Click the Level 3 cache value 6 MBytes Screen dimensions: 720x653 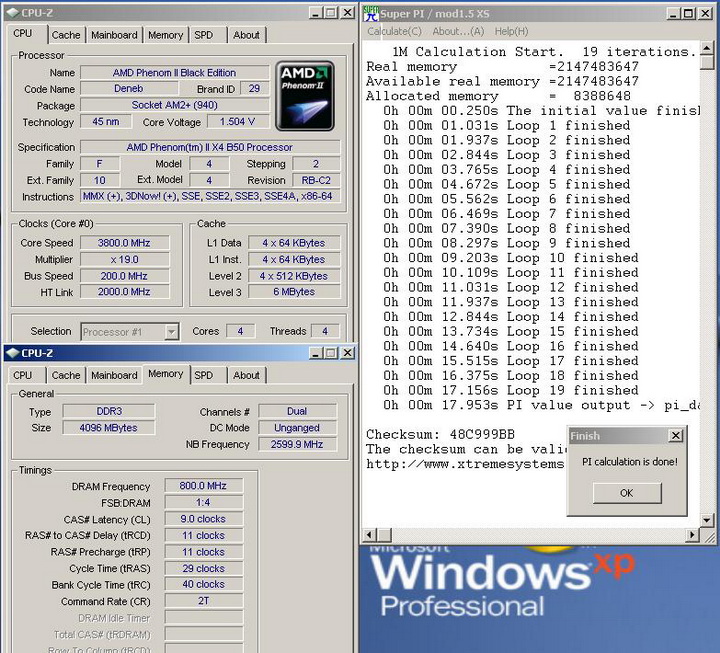[294, 292]
